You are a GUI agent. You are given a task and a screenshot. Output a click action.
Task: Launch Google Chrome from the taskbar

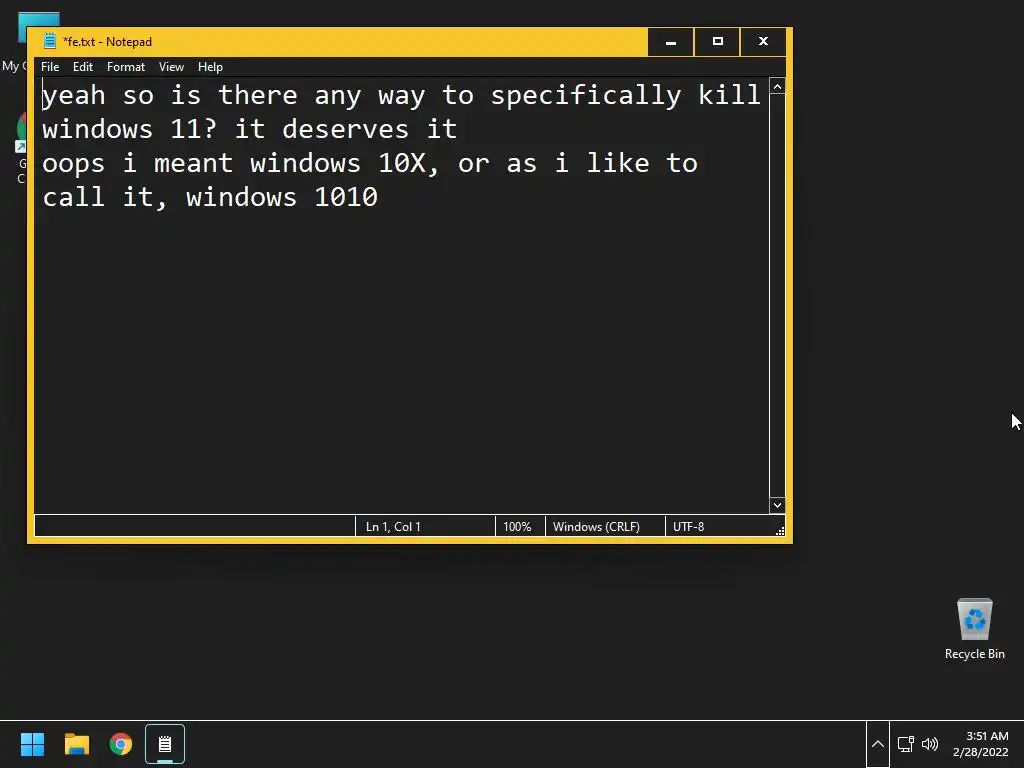(121, 744)
